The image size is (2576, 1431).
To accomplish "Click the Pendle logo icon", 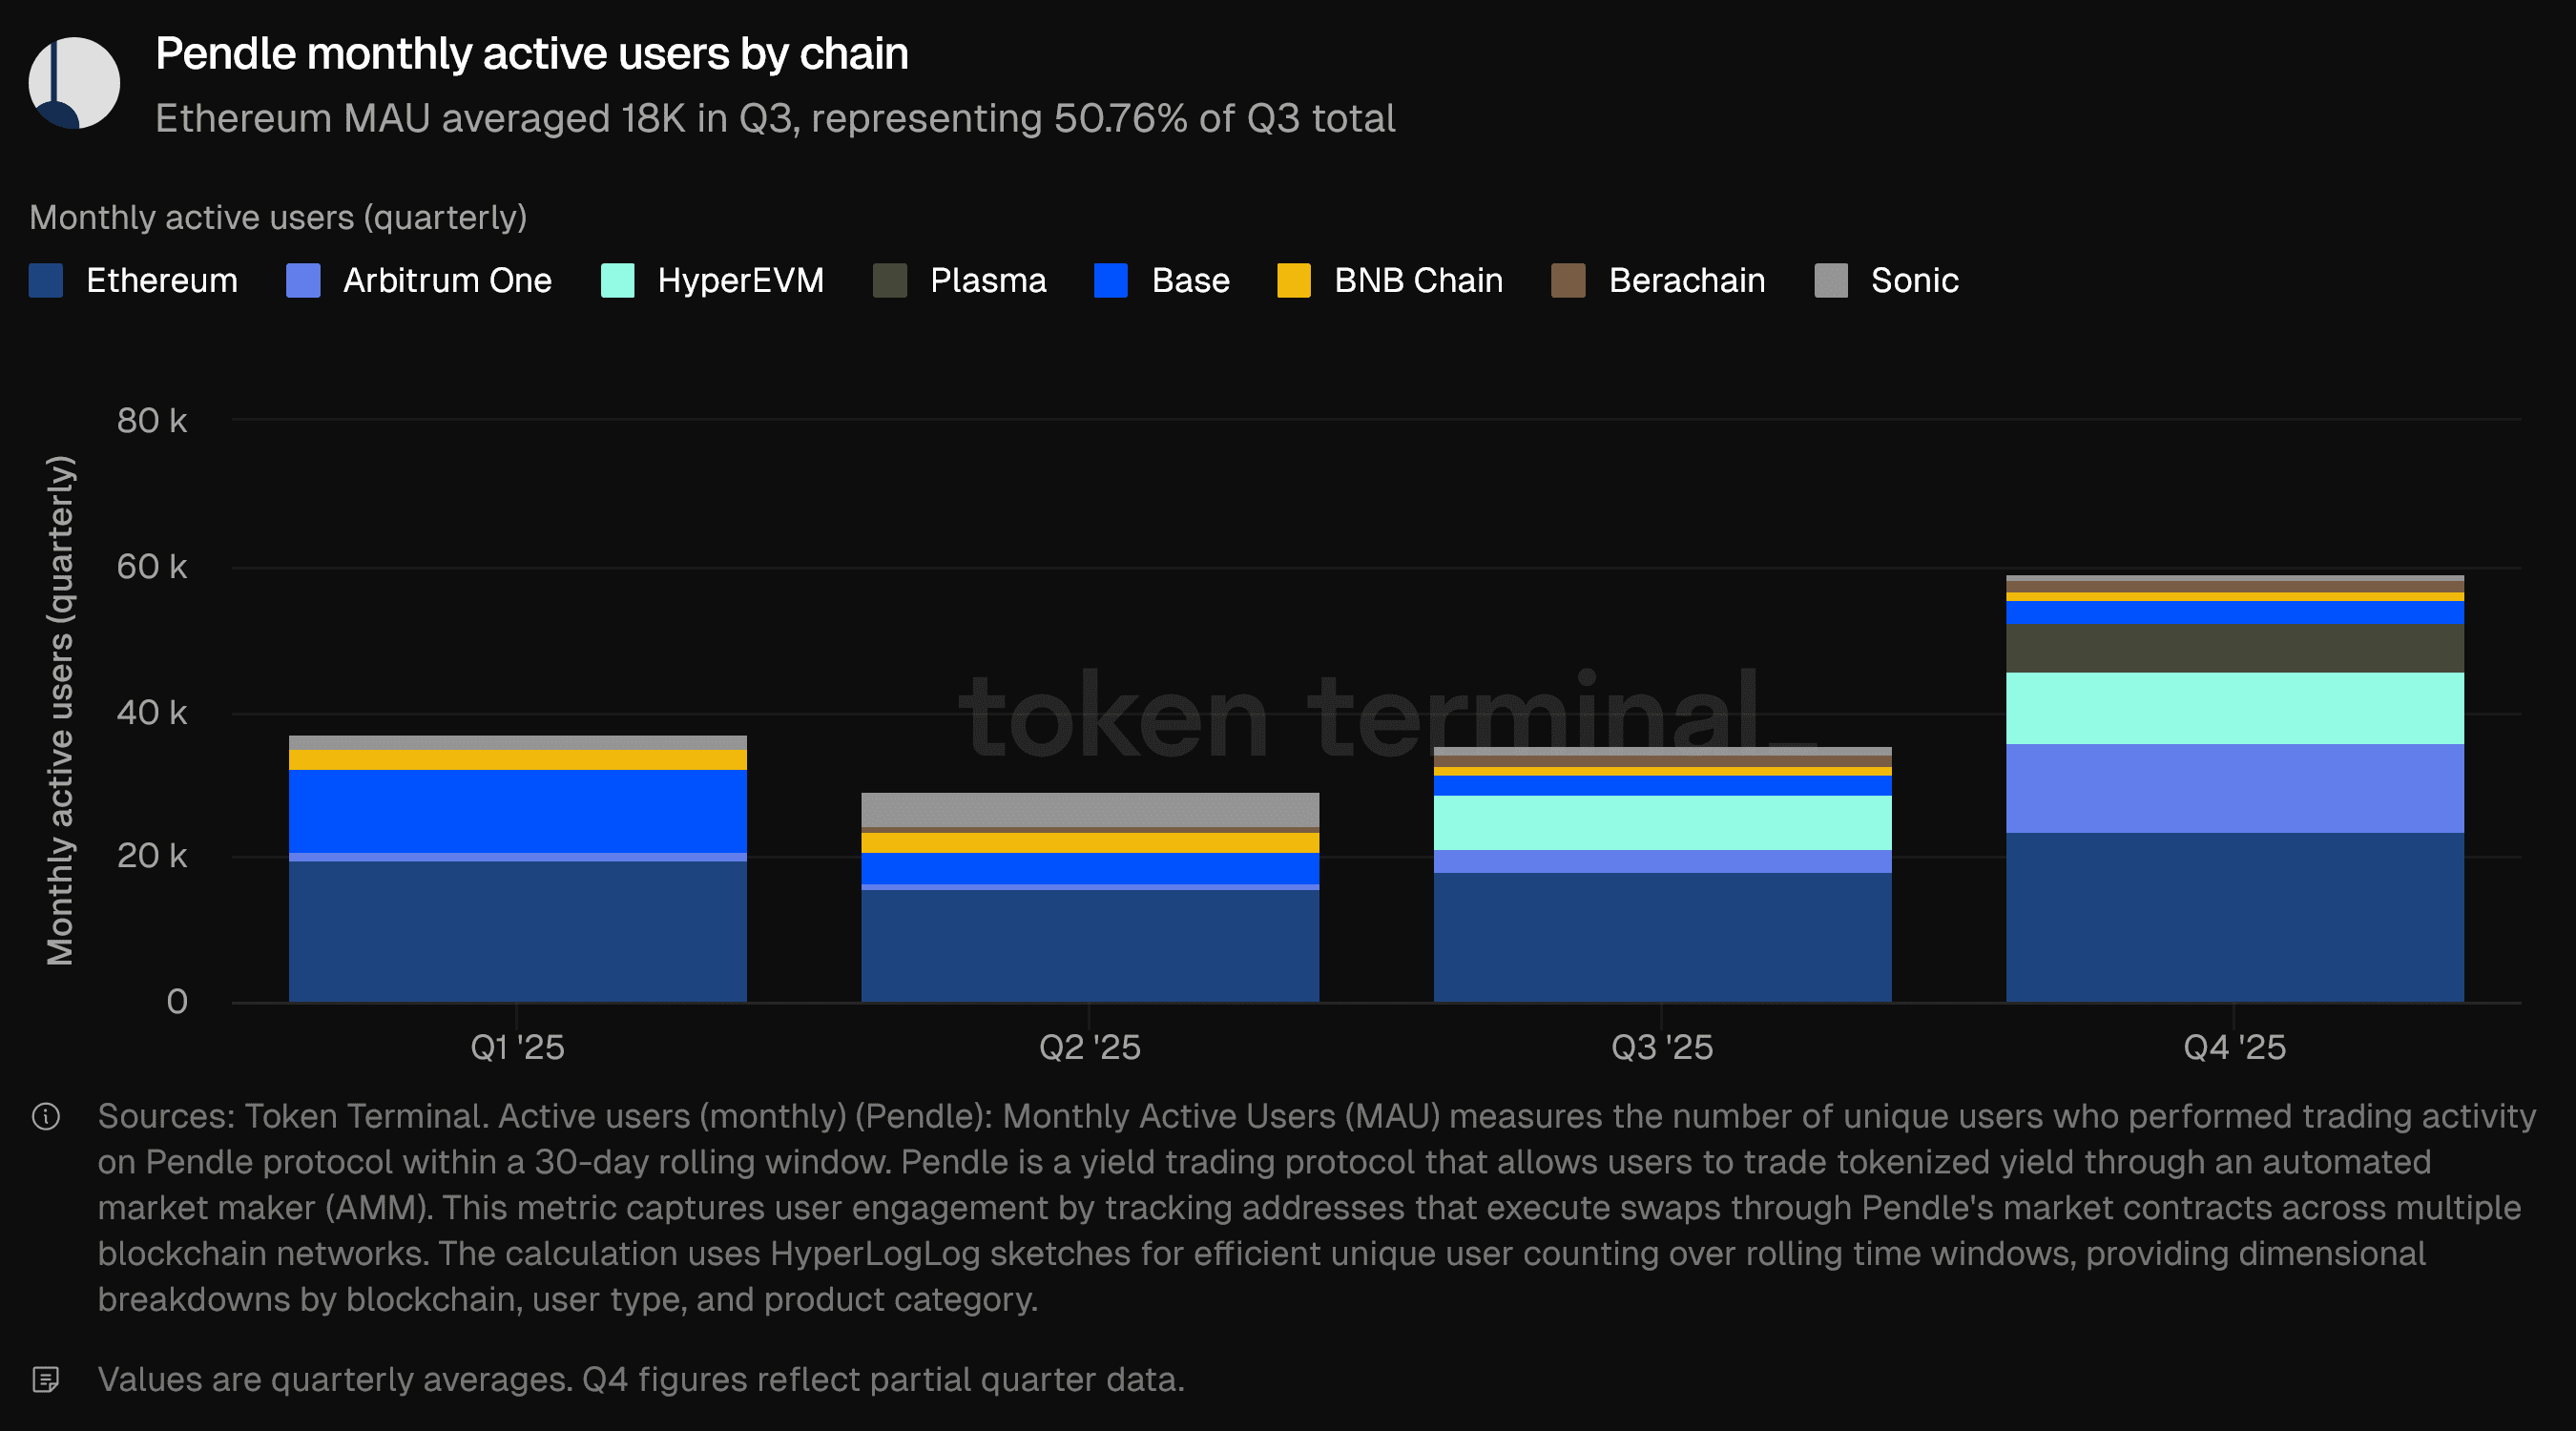I will 74,83.
